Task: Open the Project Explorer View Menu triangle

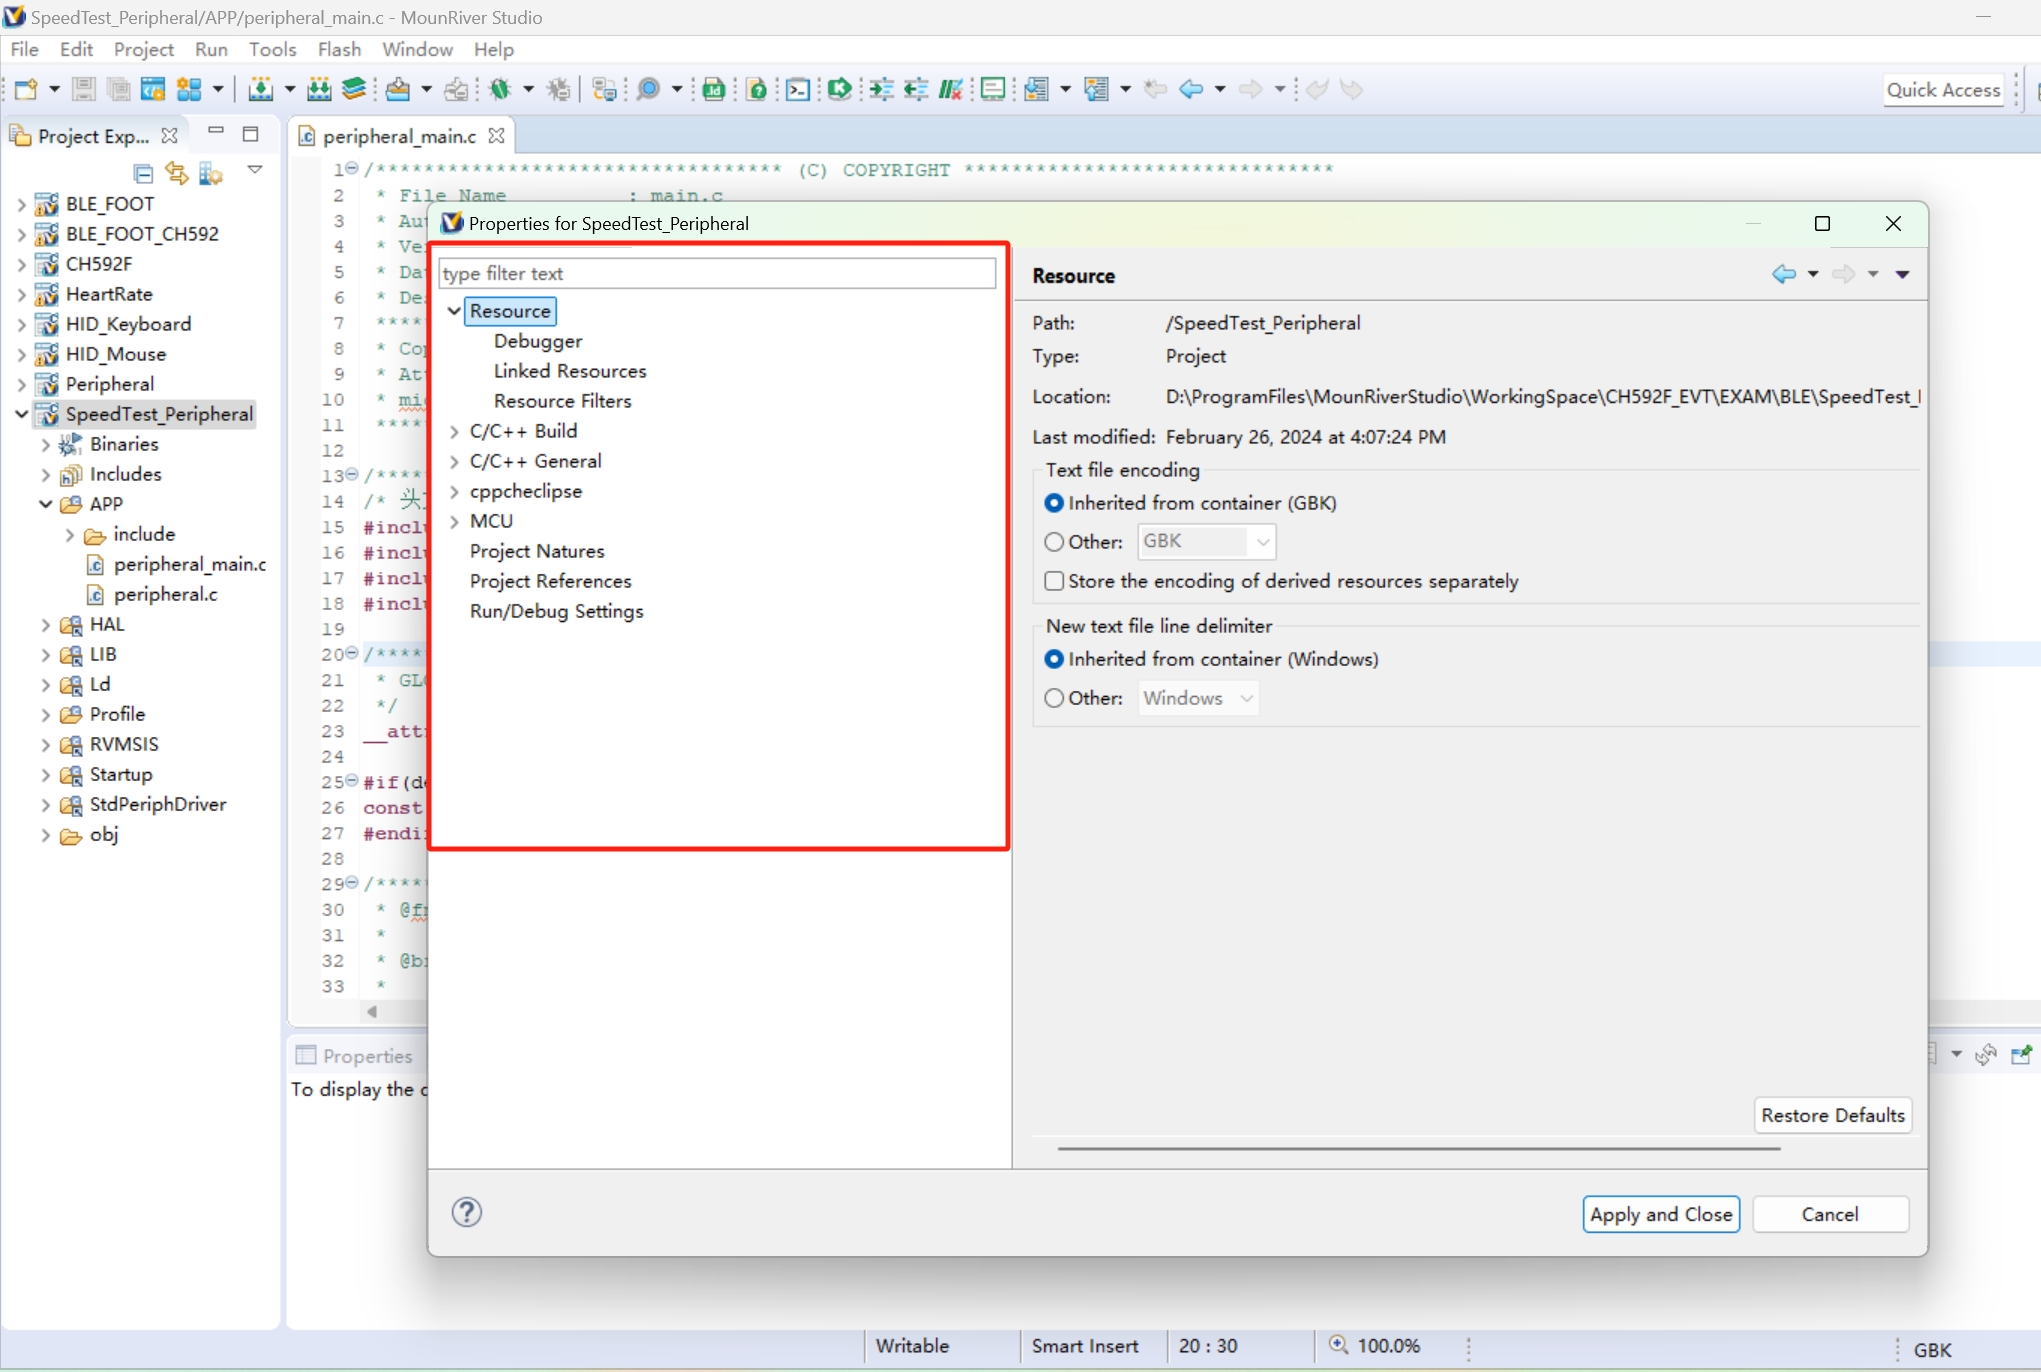Action: [255, 170]
